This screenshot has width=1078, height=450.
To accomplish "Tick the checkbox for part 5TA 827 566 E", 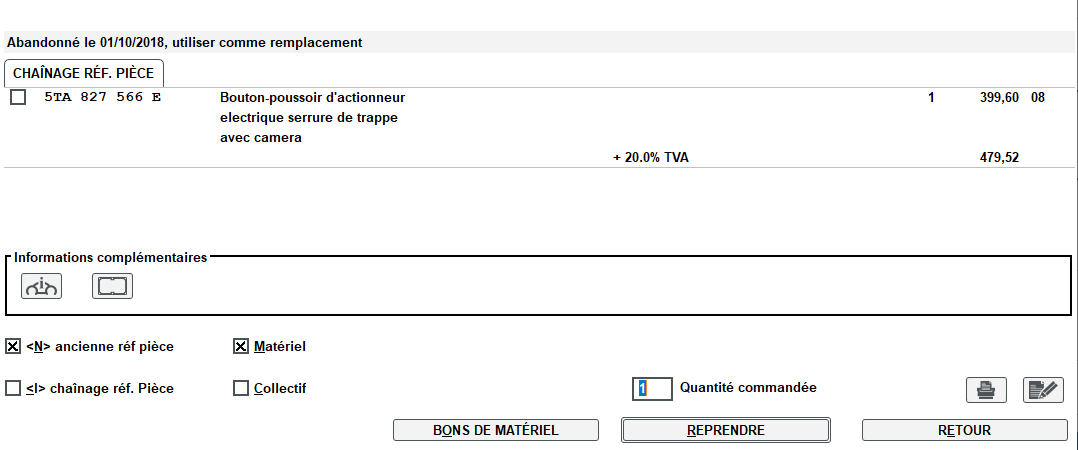I will point(18,98).
